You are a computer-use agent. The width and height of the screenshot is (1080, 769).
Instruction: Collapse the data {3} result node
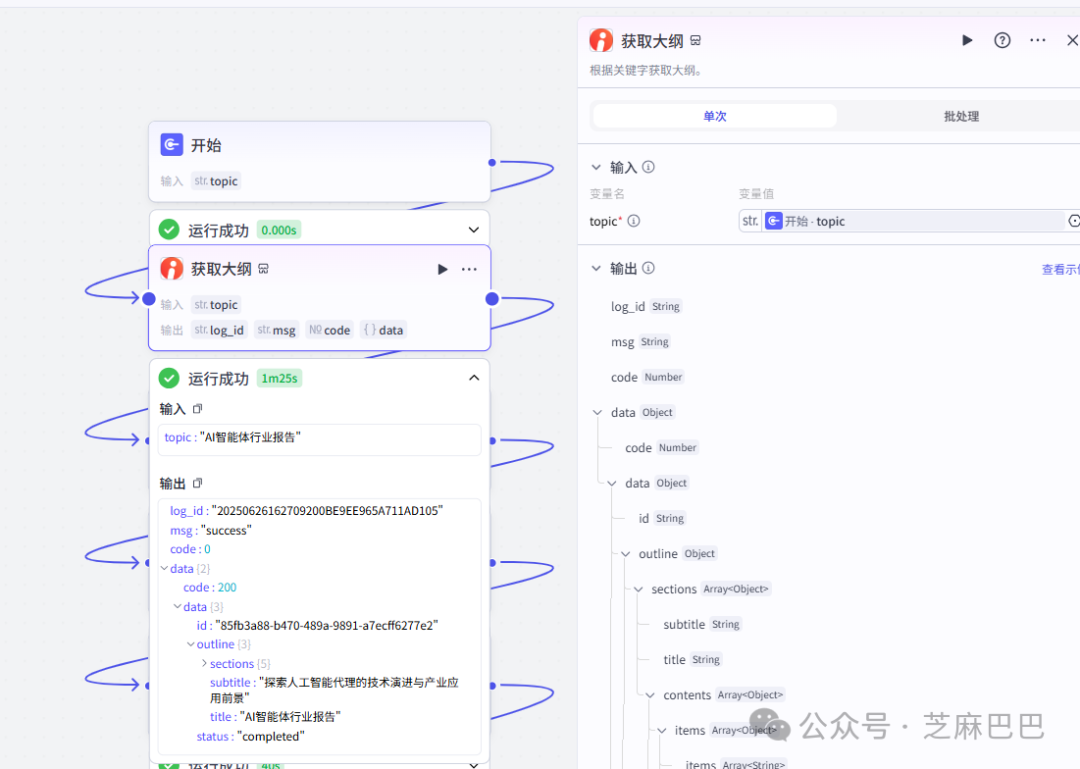point(178,606)
